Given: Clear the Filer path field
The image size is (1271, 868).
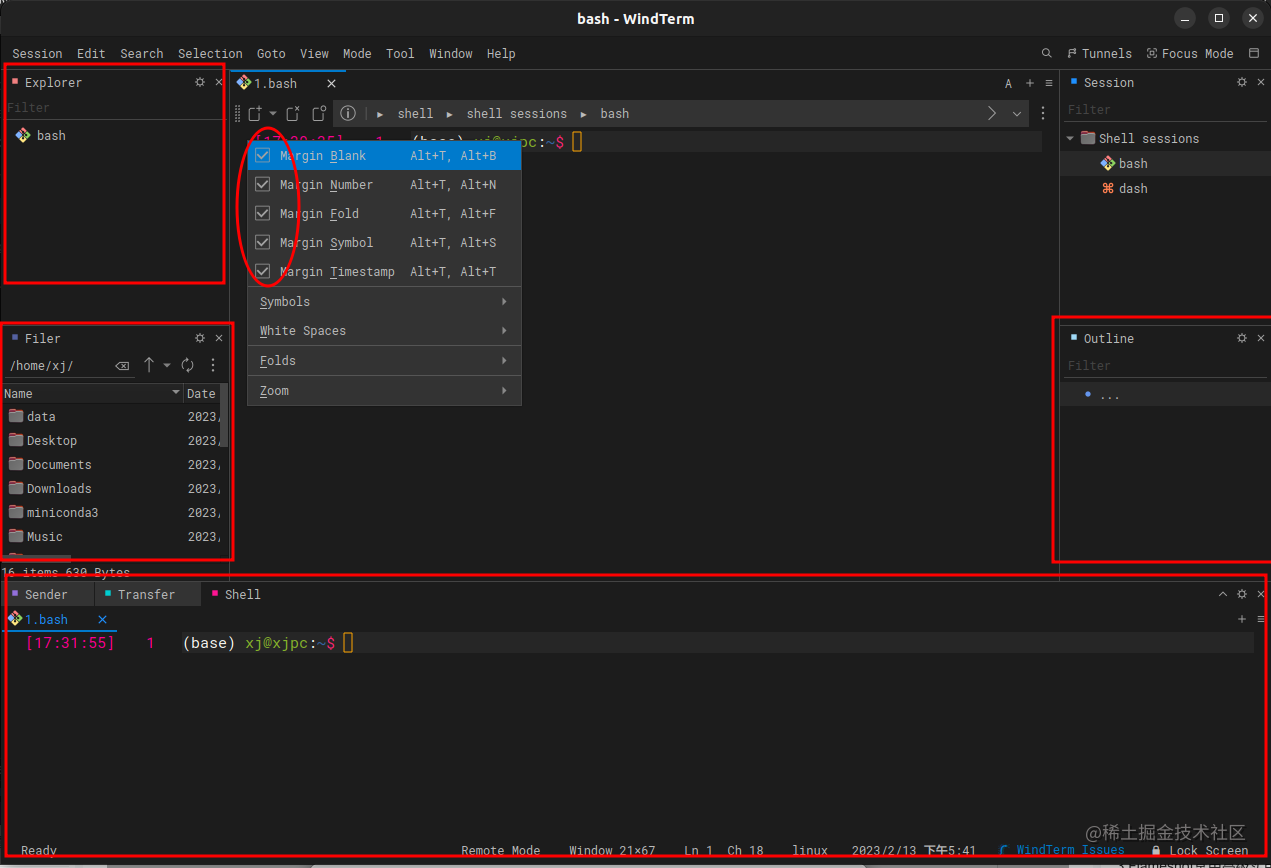Looking at the screenshot, I should tap(122, 366).
